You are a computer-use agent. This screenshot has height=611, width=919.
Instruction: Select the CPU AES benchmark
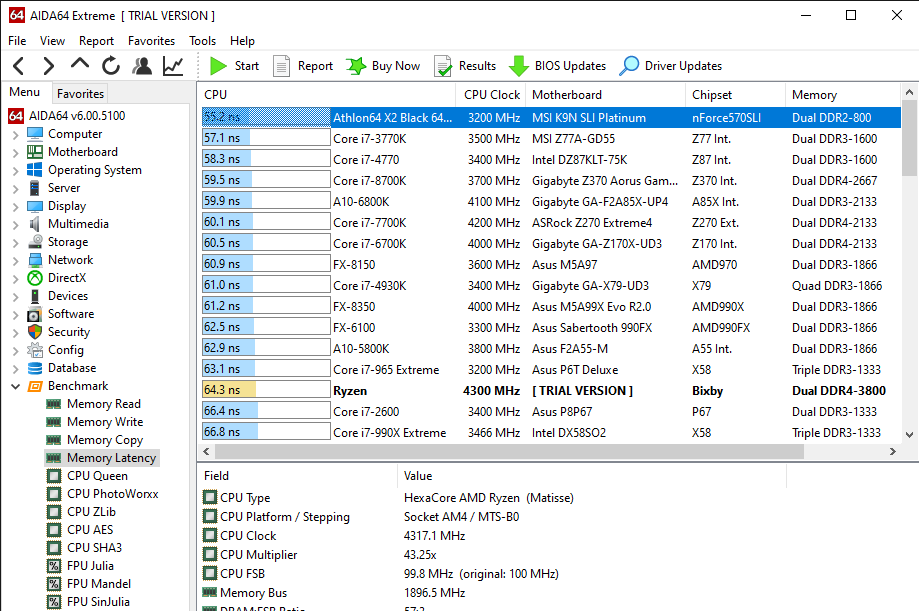[90, 530]
